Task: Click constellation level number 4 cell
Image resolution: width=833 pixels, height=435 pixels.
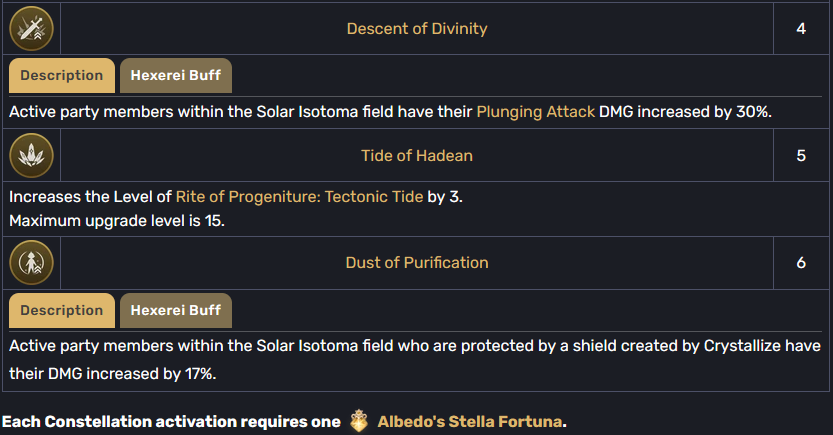Action: 801,29
